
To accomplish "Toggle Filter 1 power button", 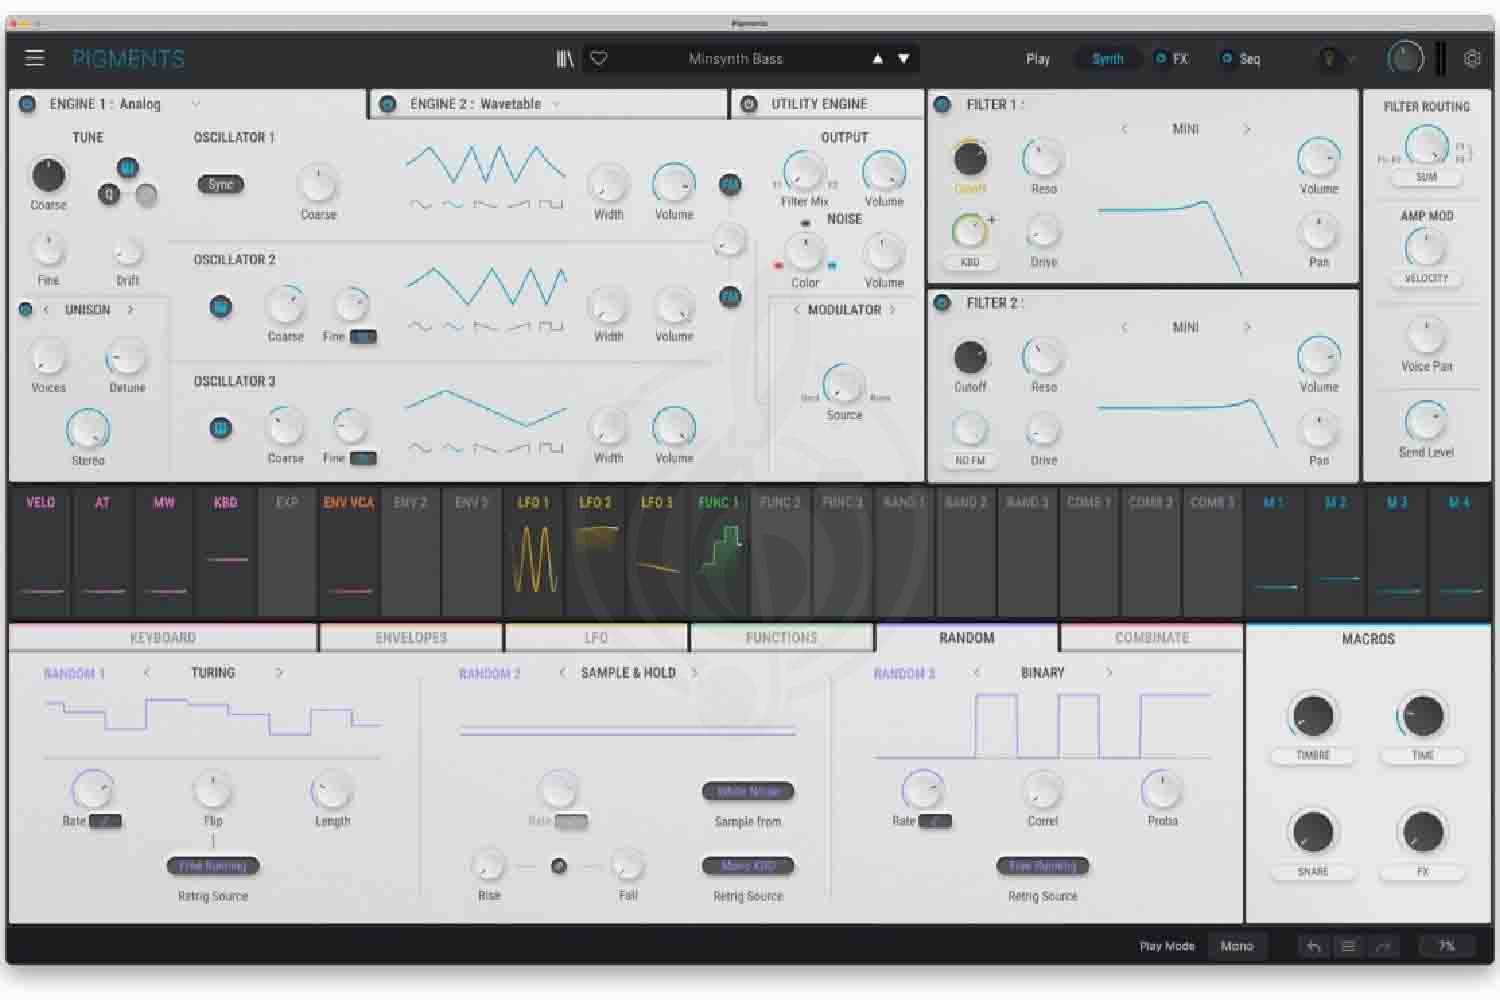I will coord(942,104).
